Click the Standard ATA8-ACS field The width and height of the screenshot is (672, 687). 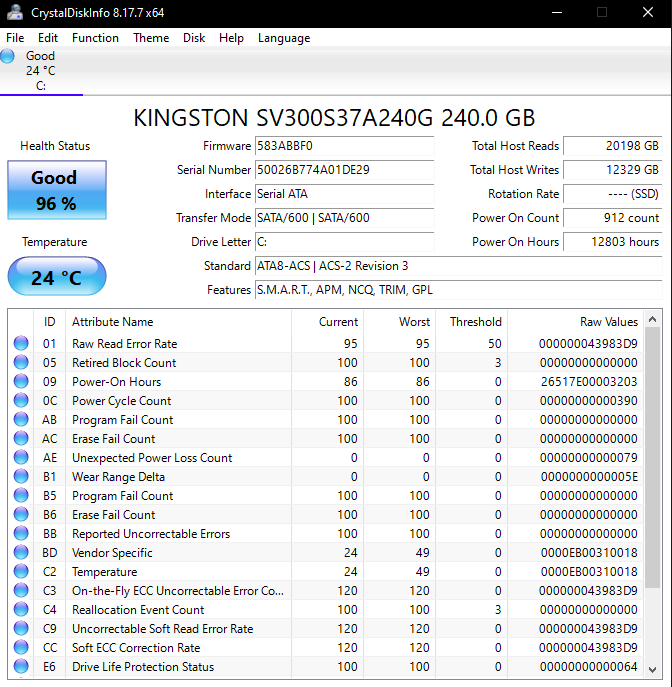tap(459, 266)
